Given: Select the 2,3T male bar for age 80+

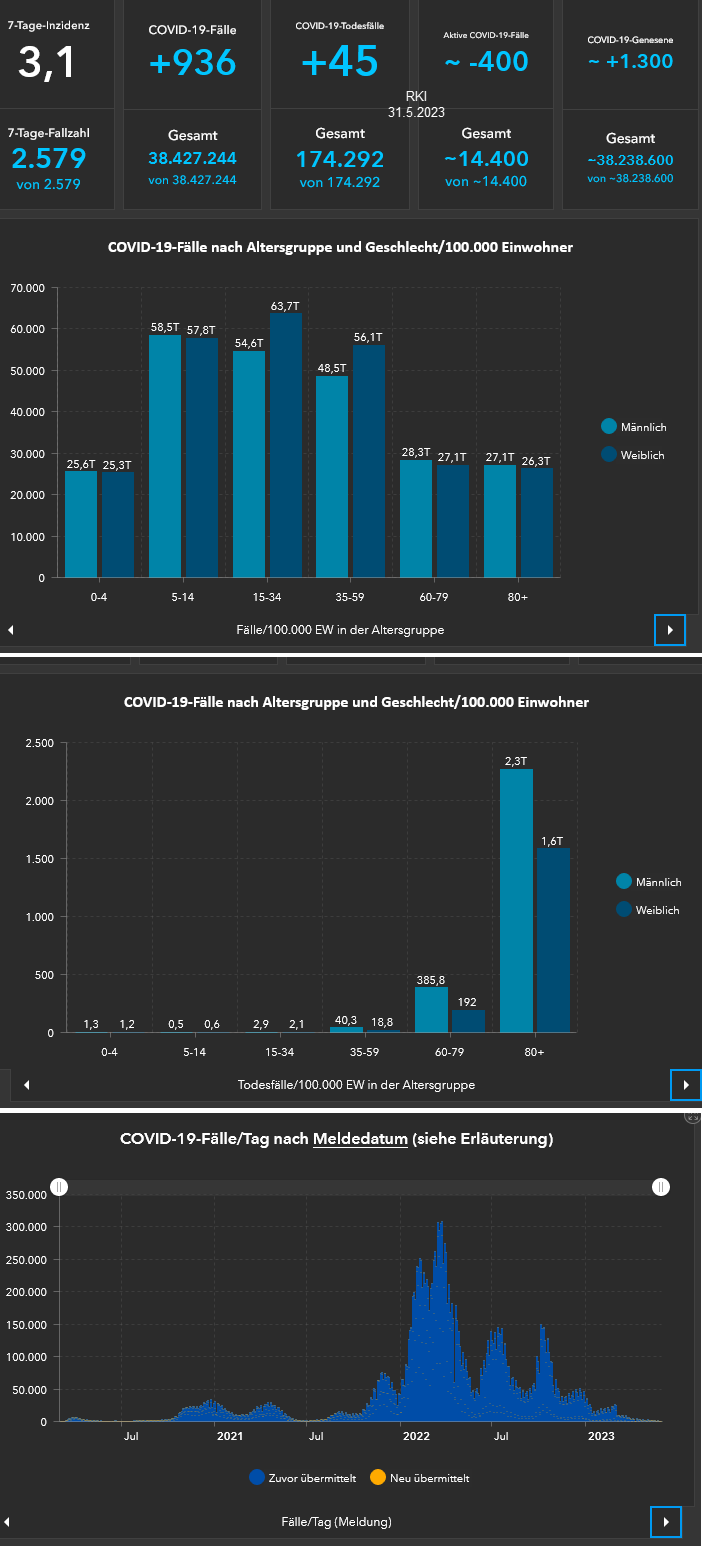Looking at the screenshot, I should click(x=516, y=900).
